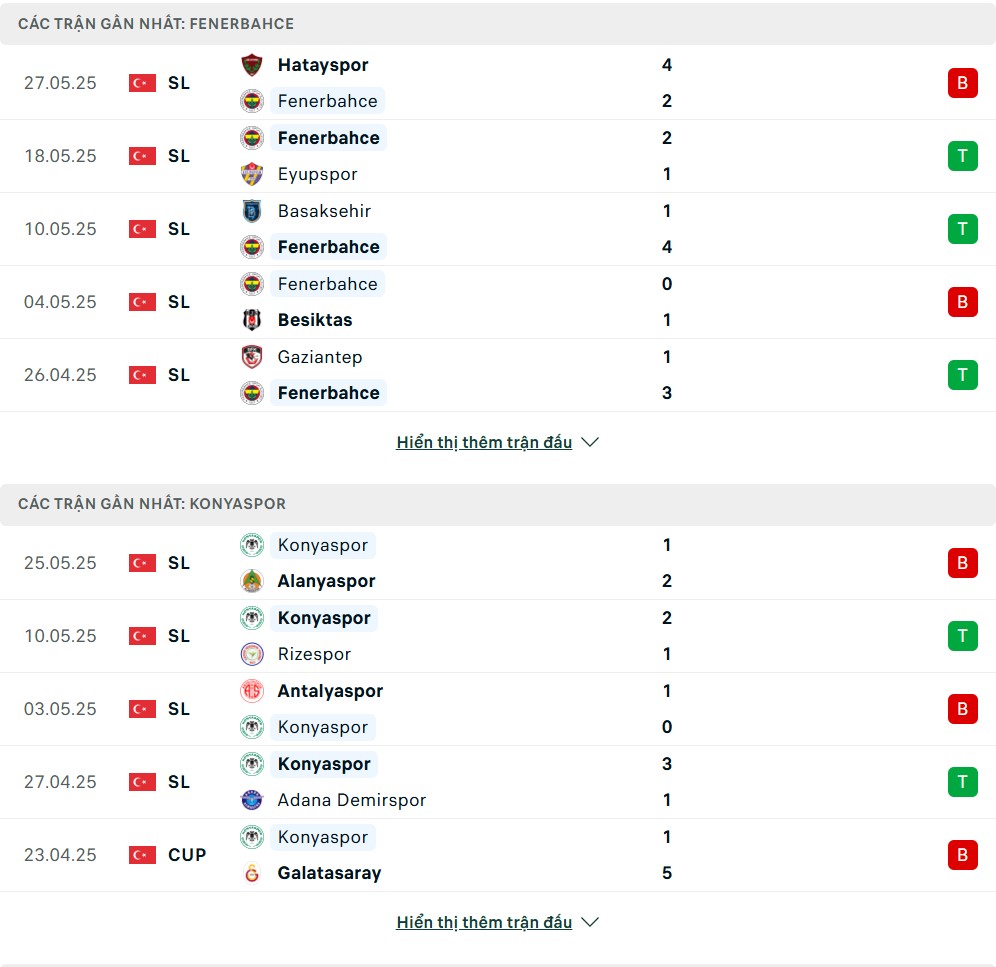Screen dimensions: 996x967
Task: Click red B result badge for Hatayspor match
Action: [x=962, y=83]
